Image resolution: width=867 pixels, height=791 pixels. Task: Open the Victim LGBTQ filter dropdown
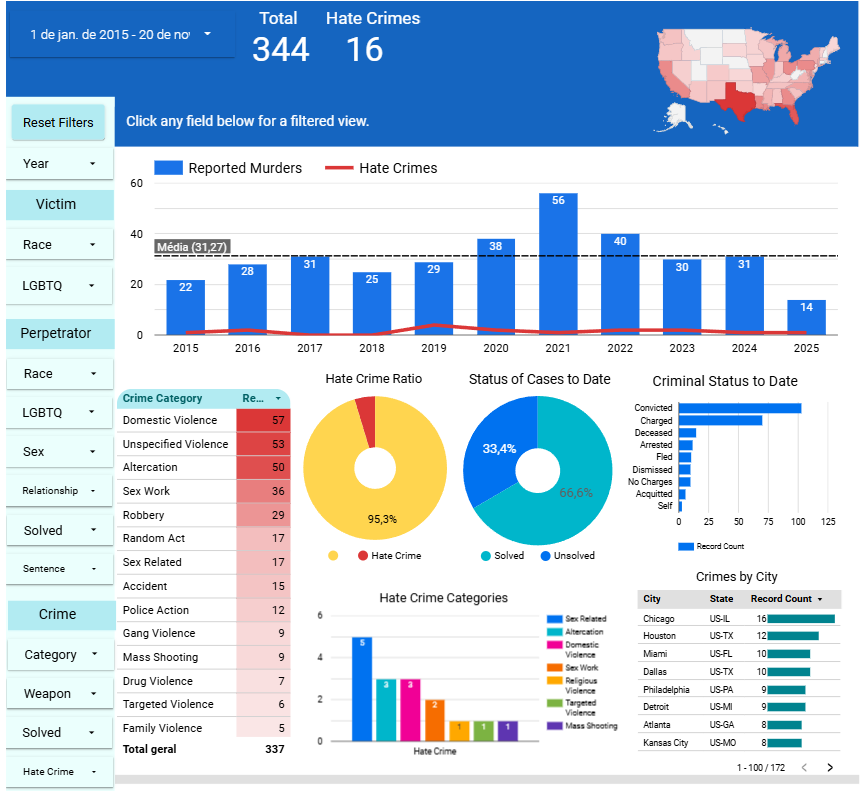pos(59,286)
